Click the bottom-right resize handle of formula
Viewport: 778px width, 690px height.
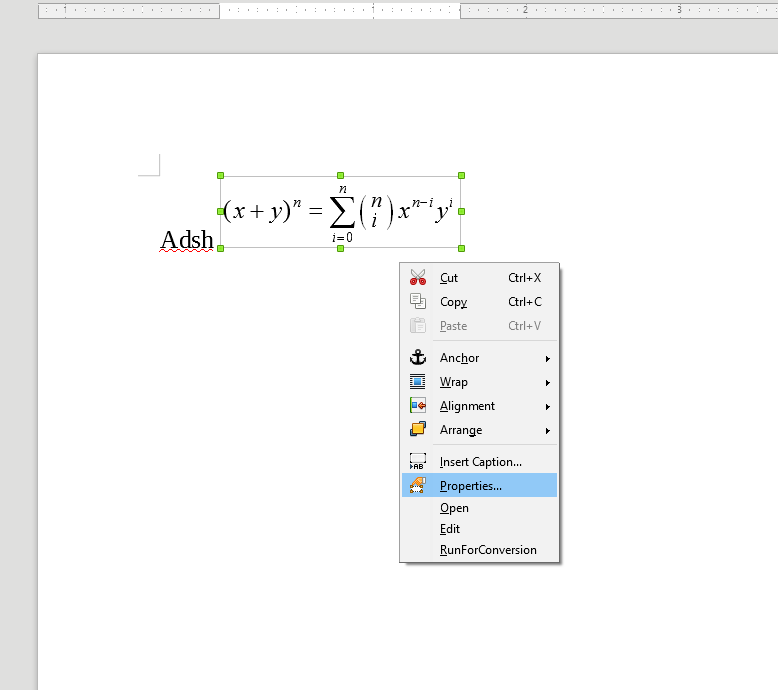pyautogui.click(x=461, y=248)
